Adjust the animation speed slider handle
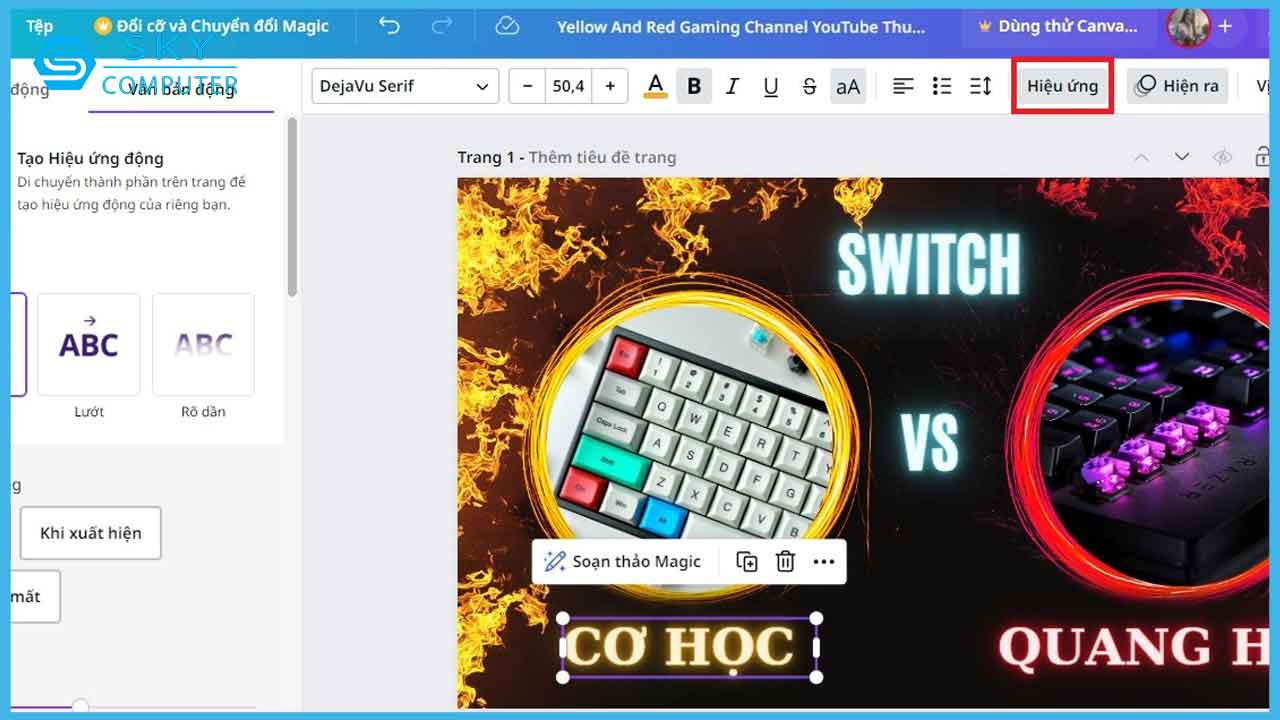This screenshot has height=720, width=1280. pyautogui.click(x=81, y=707)
